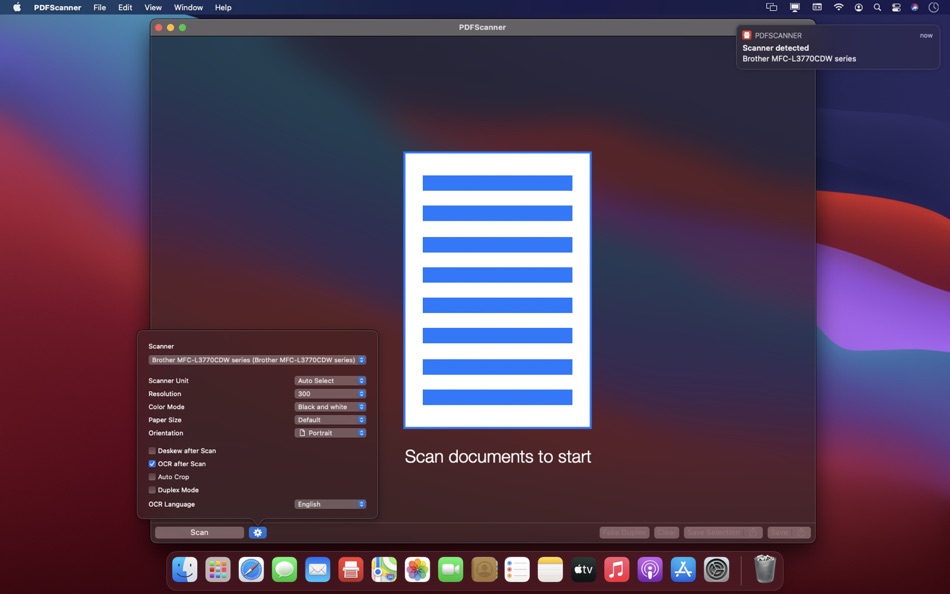The image size is (950, 594).
Task: Click the Scan button
Action: [x=199, y=532]
